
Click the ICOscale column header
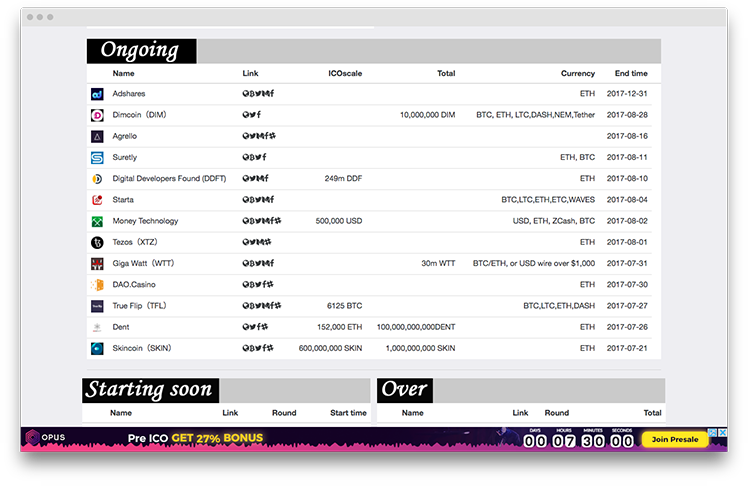(x=345, y=73)
